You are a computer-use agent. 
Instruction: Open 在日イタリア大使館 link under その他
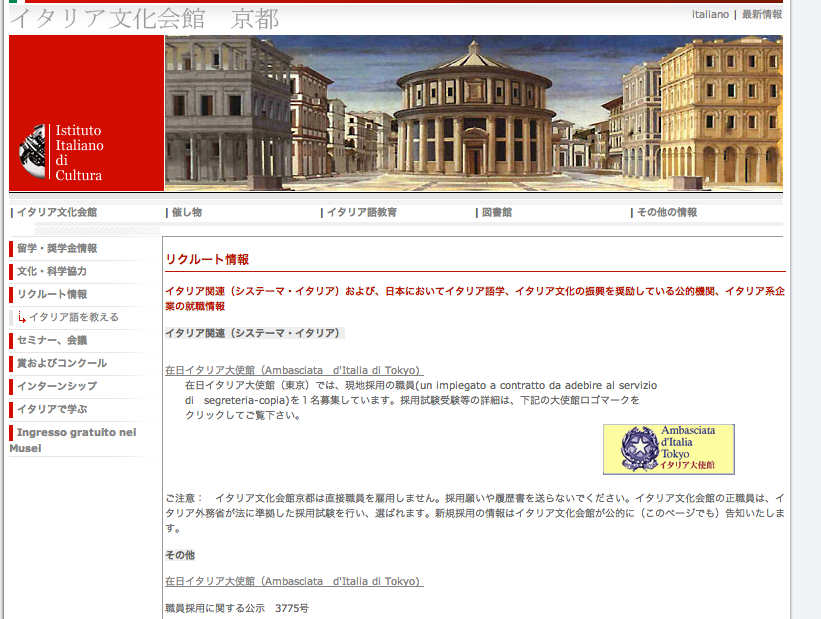(294, 581)
